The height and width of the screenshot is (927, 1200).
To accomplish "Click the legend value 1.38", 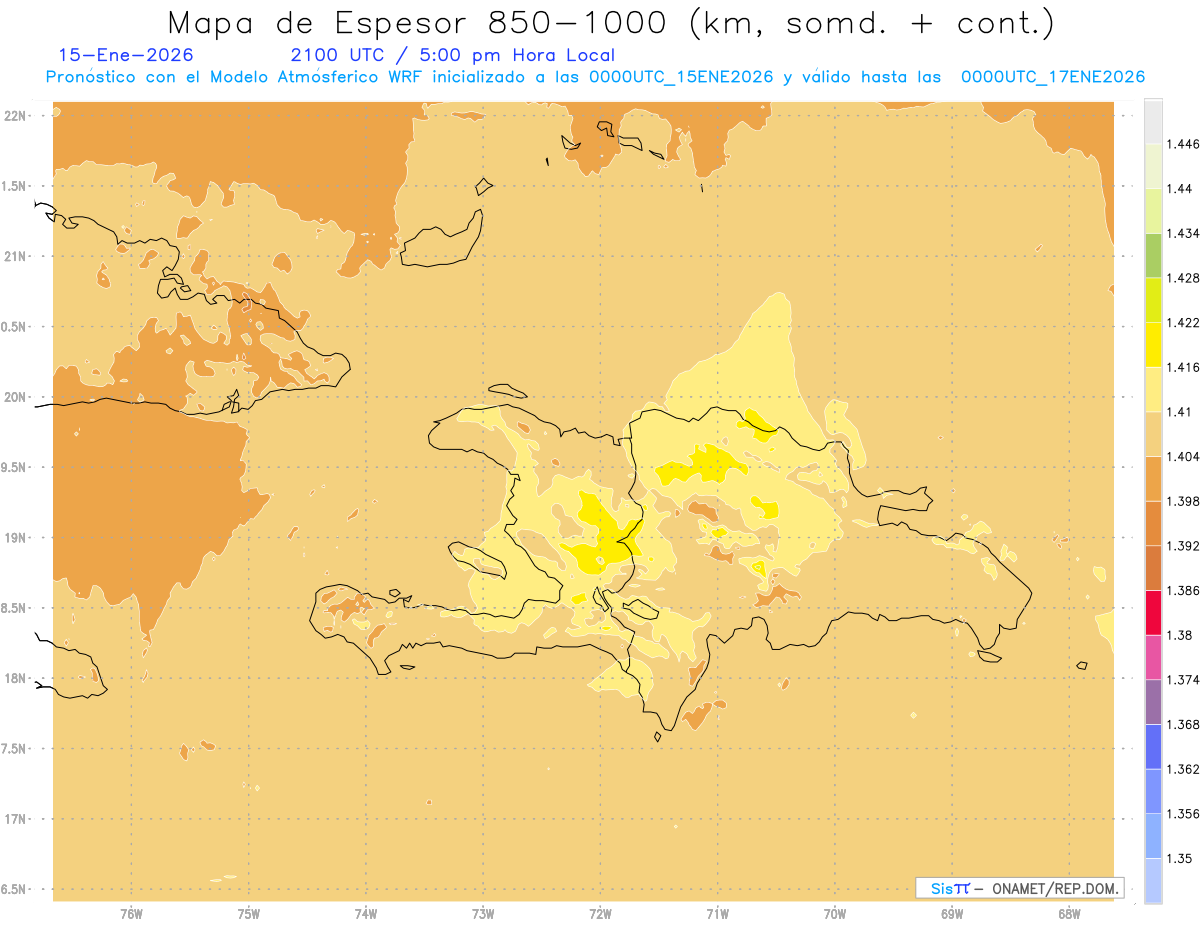I will pos(1180,635).
